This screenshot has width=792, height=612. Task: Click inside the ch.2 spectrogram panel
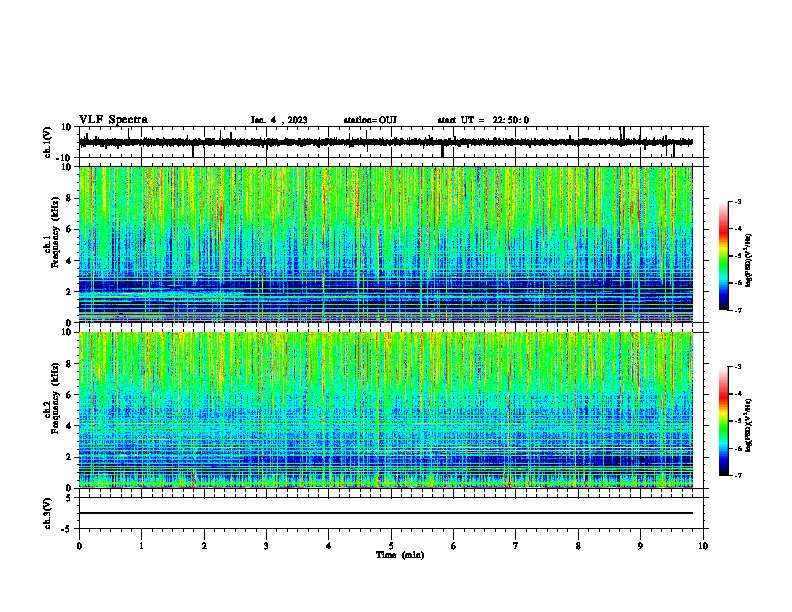coord(386,410)
